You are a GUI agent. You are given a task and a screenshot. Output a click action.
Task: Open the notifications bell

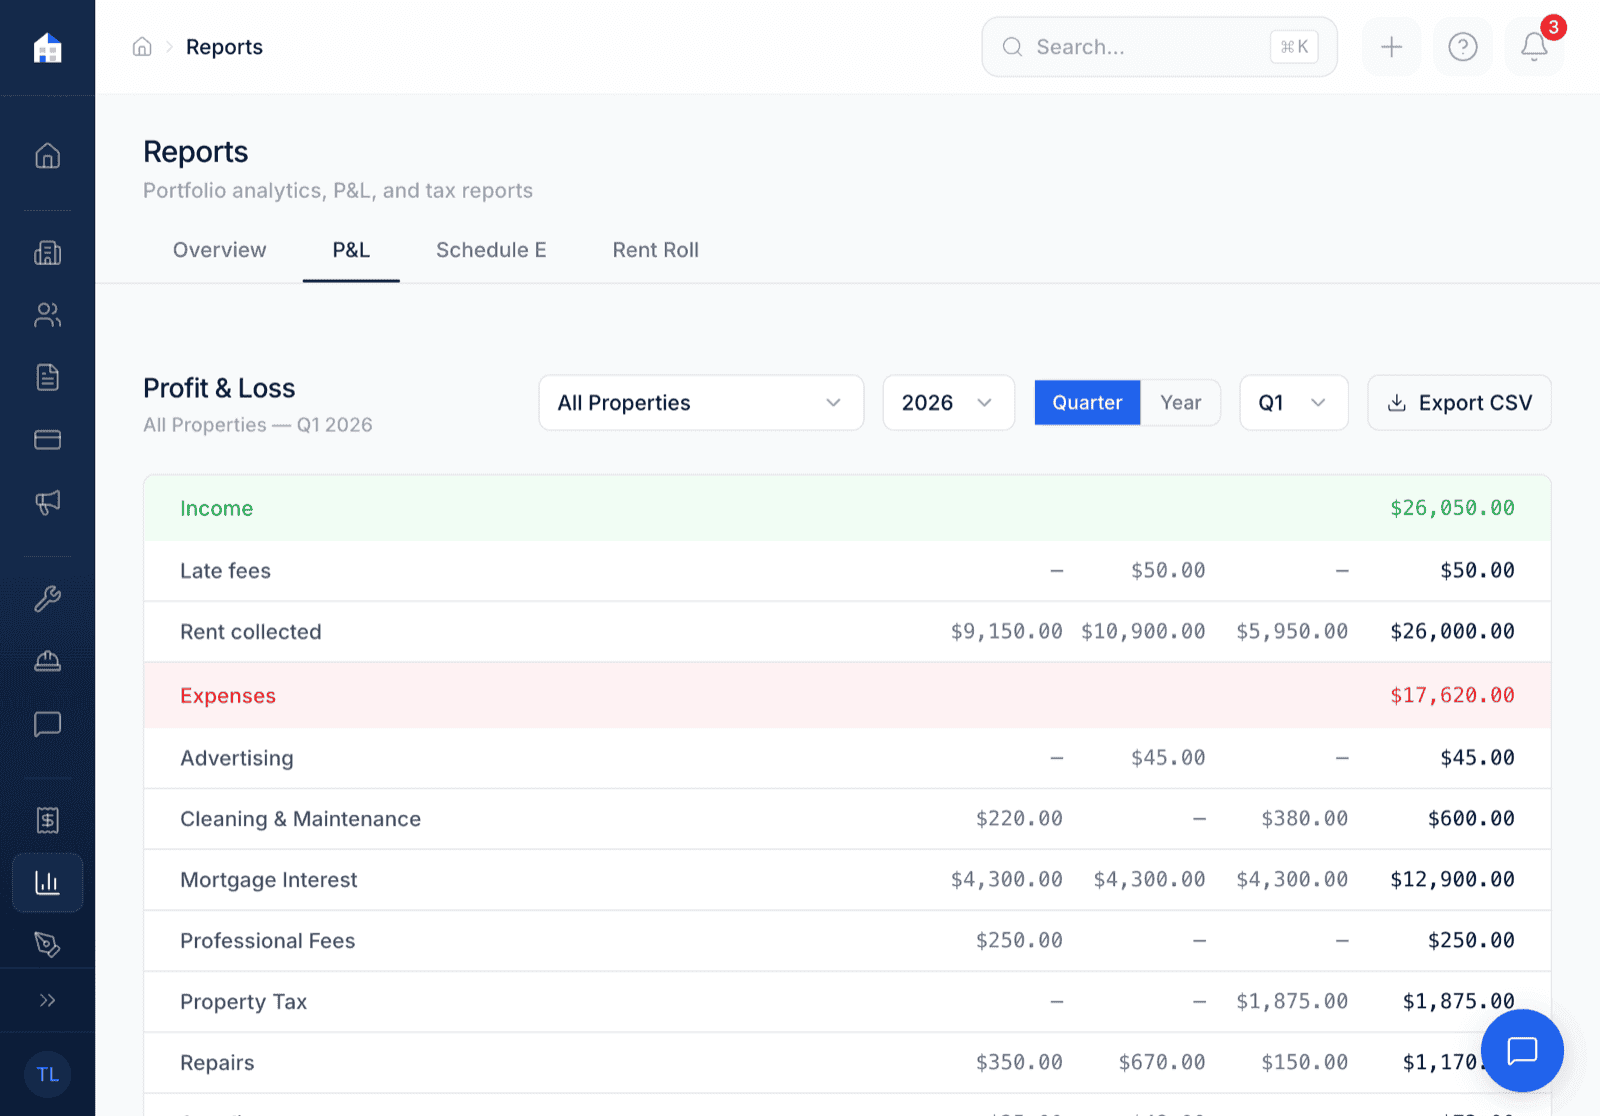click(1534, 47)
